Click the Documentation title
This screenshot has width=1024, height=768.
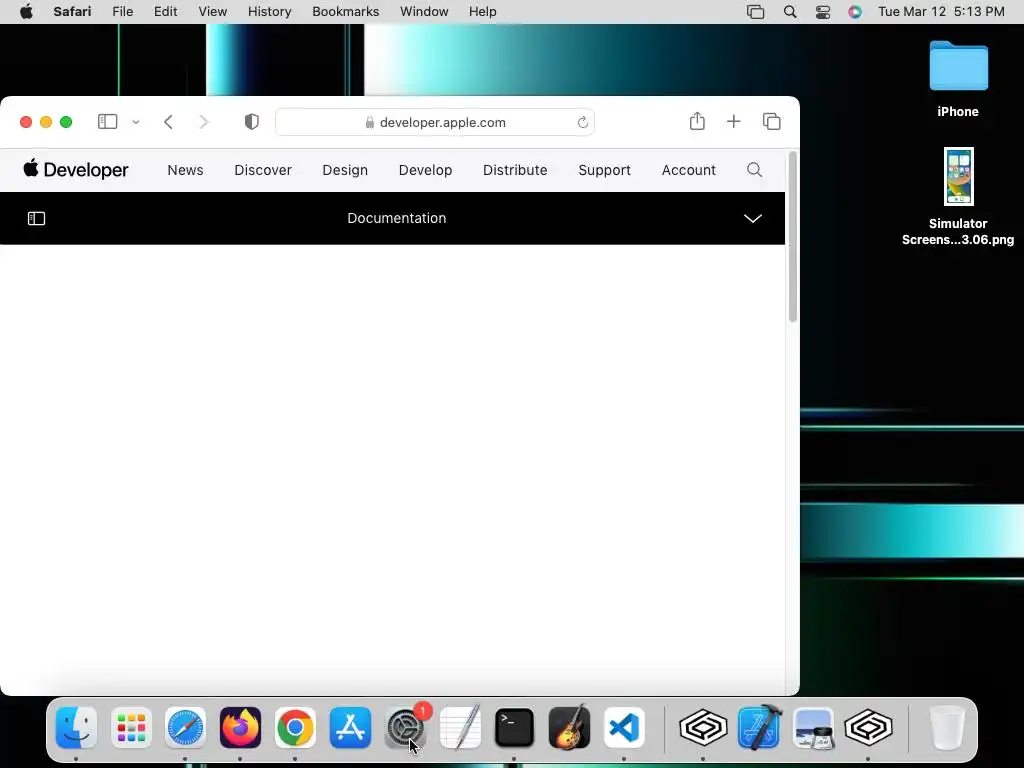click(396, 218)
